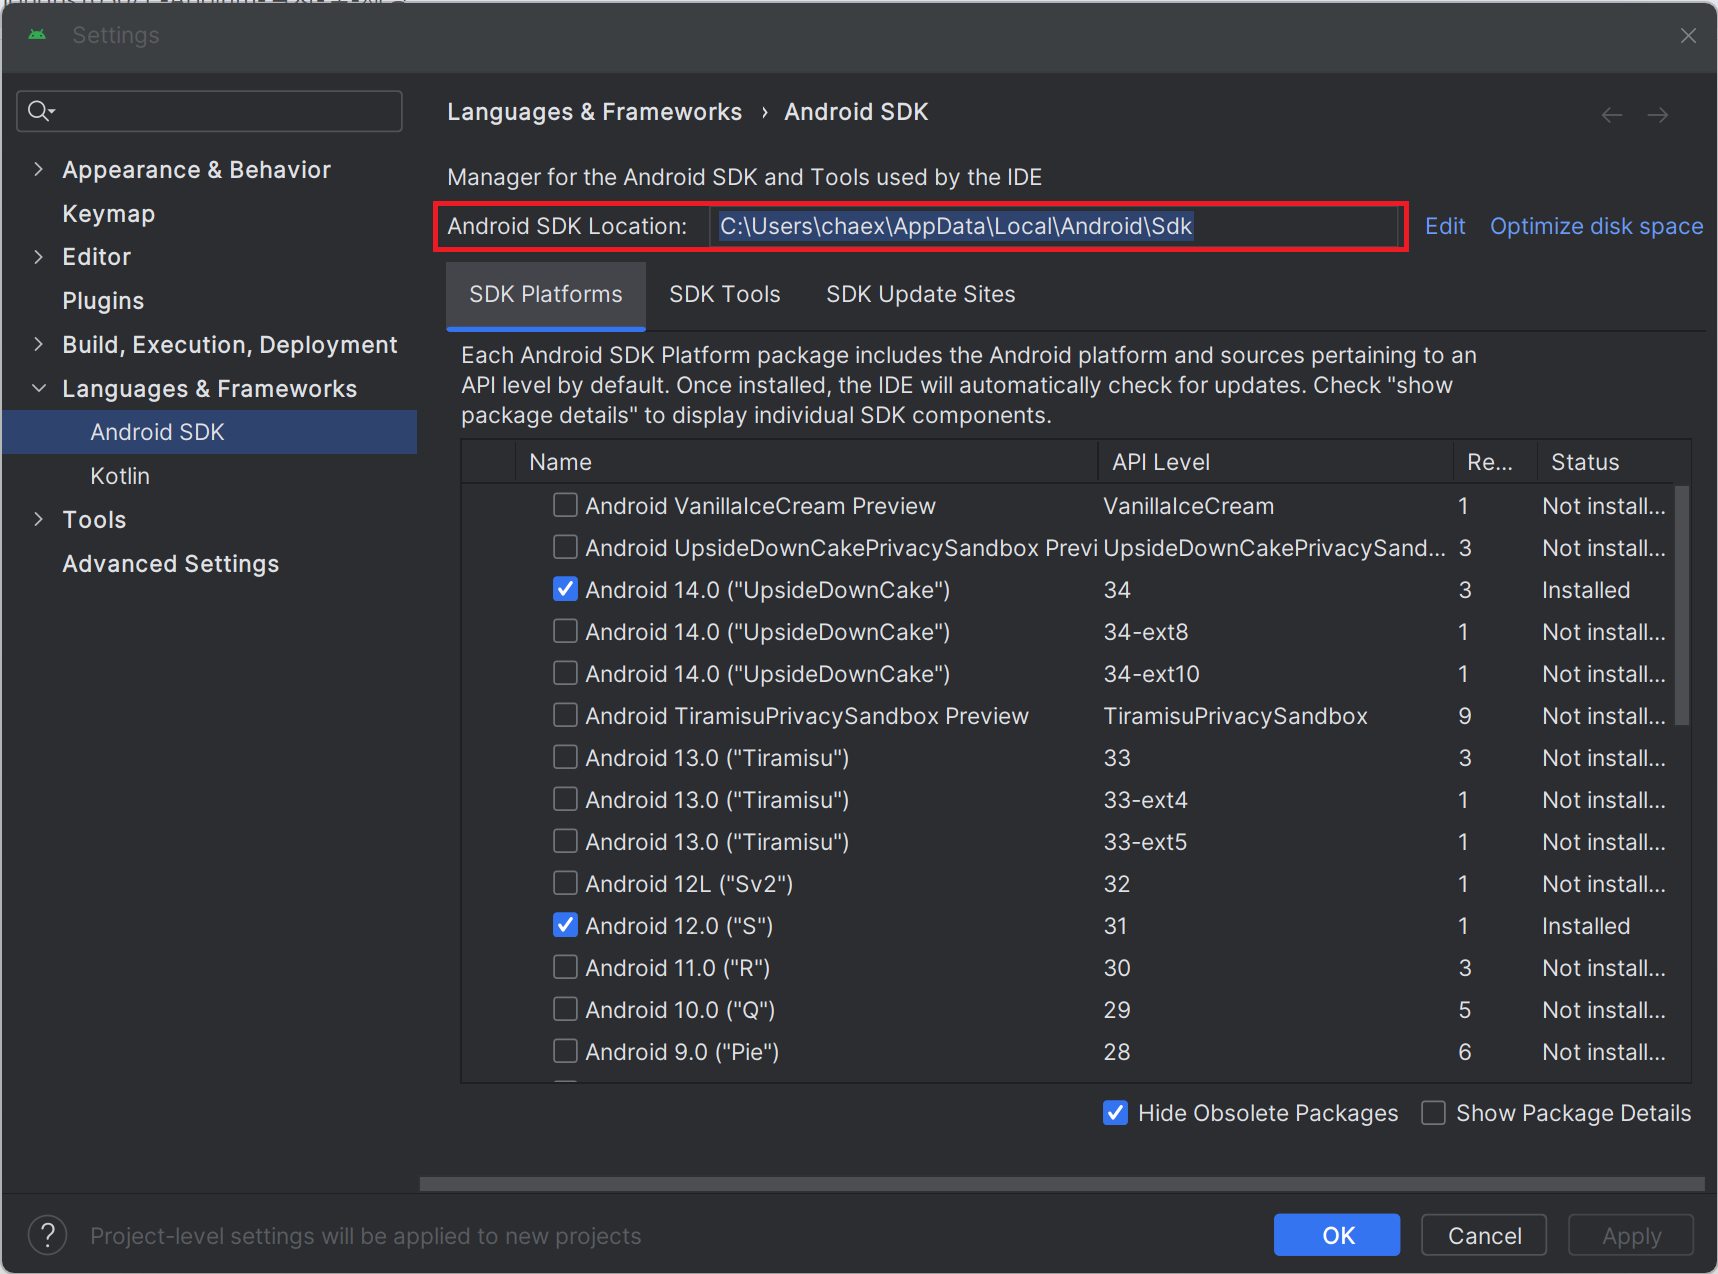Select Android SDK in sidebar

point(210,432)
